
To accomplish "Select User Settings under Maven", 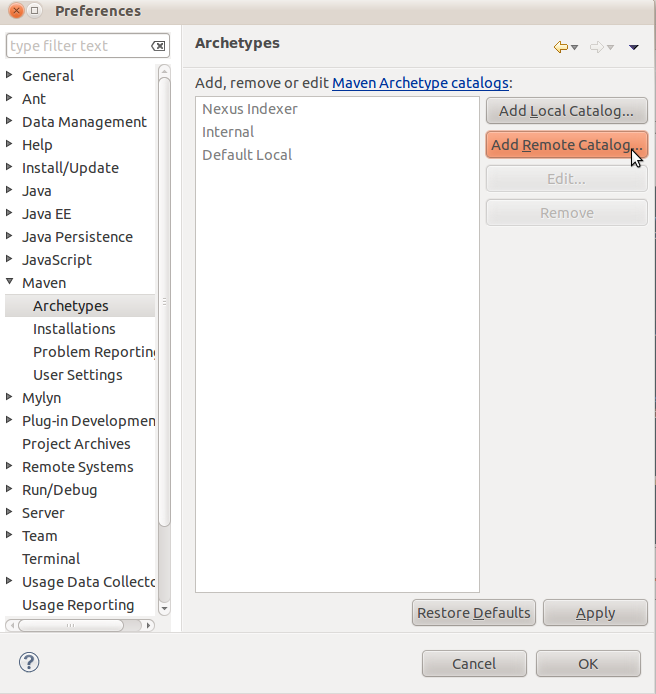I will pos(78,375).
